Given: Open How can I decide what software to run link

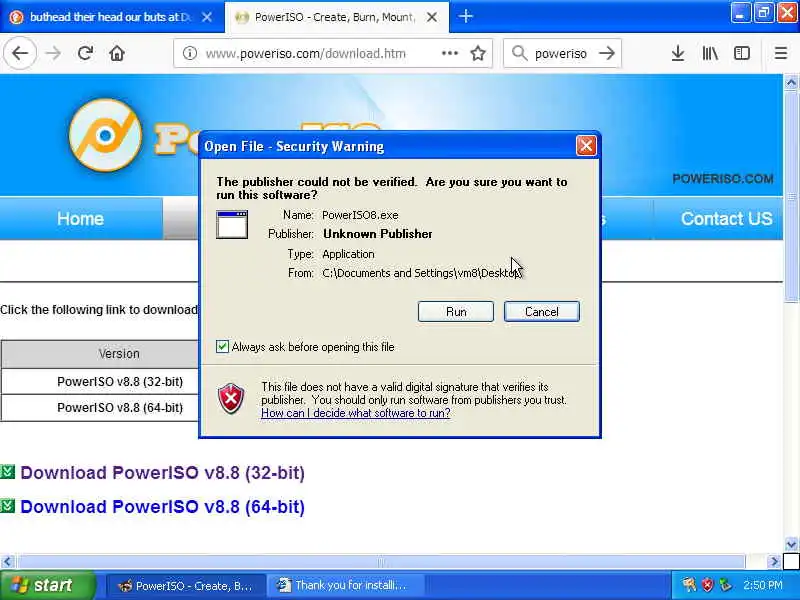Looking at the screenshot, I should point(356,413).
